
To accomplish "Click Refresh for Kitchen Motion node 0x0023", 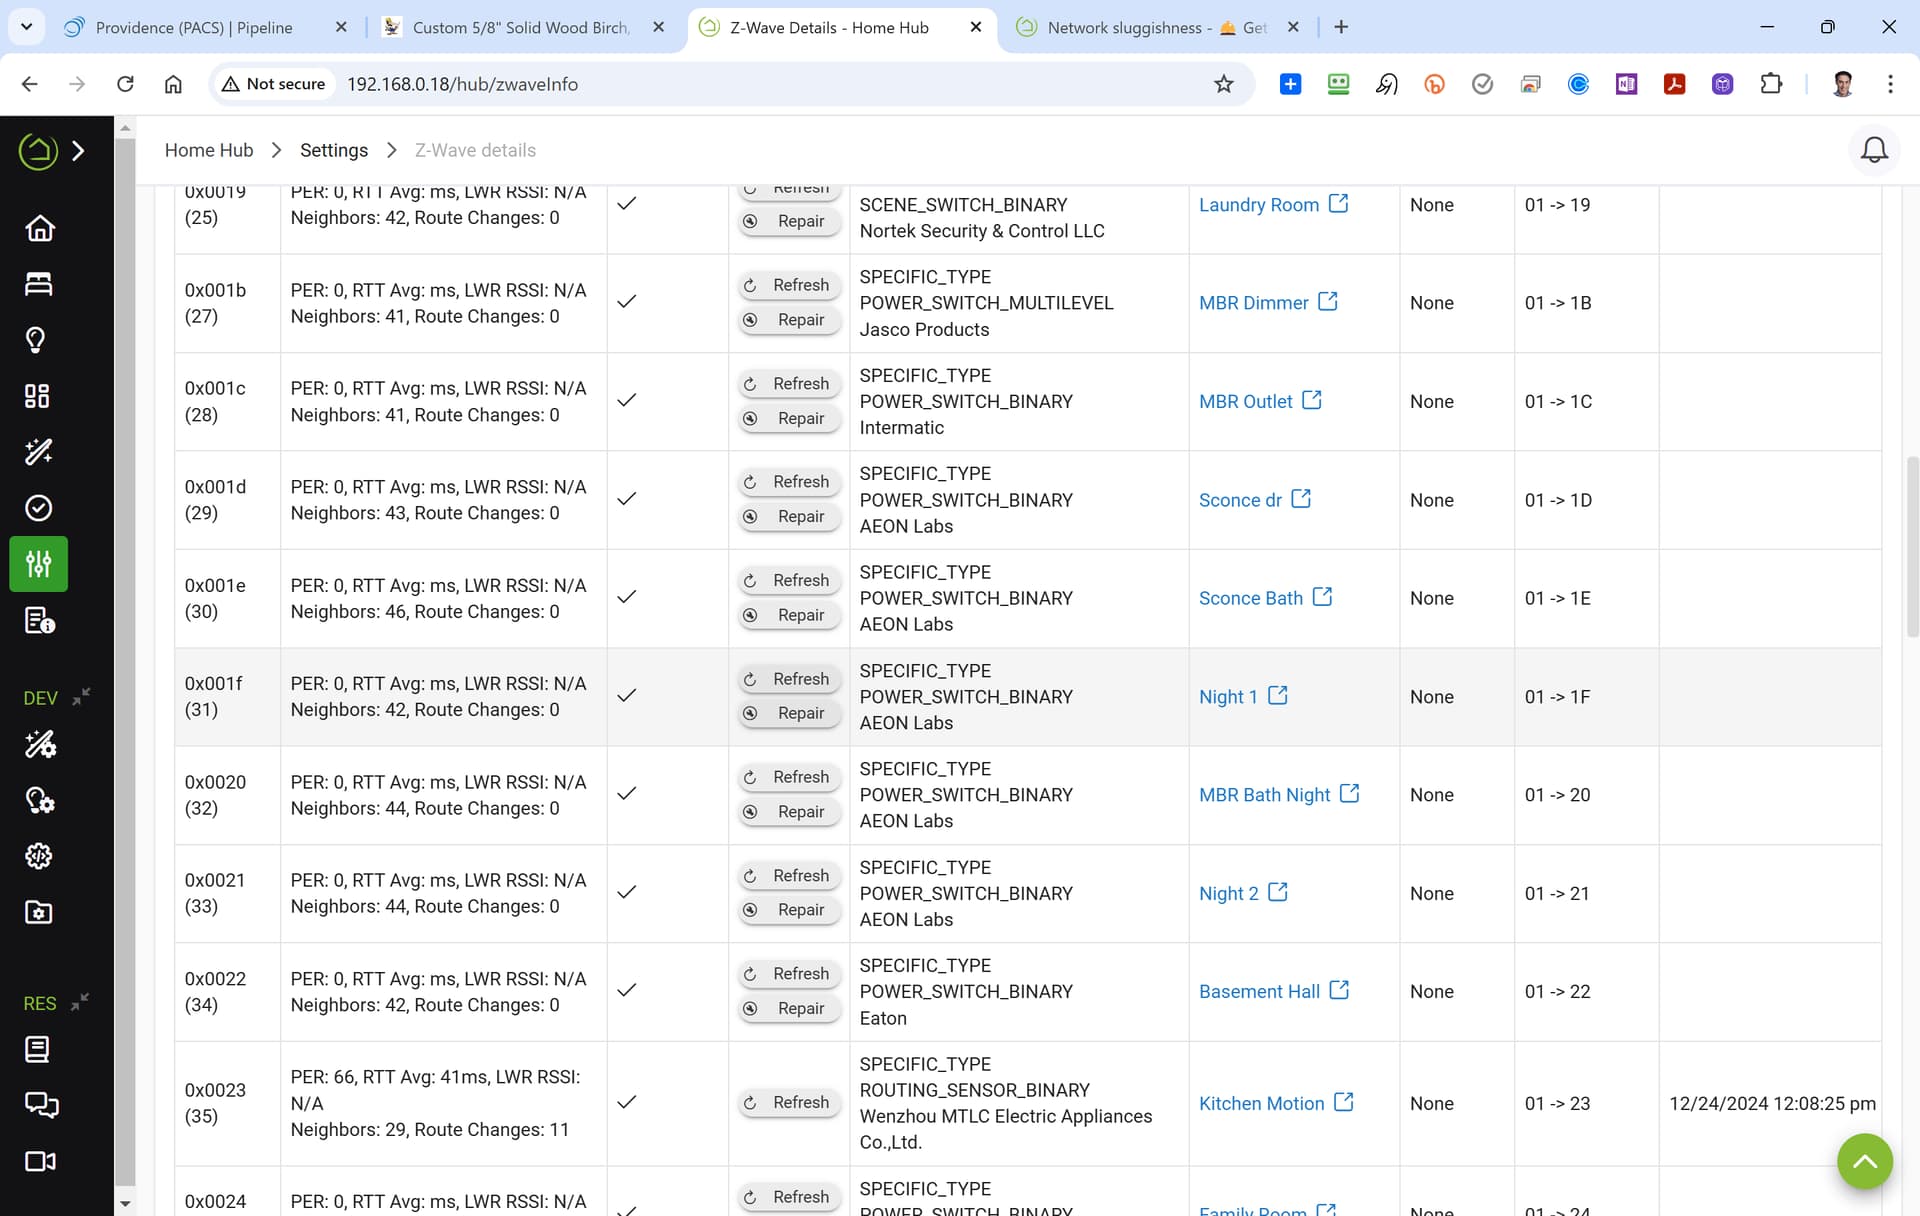I will (x=788, y=1102).
